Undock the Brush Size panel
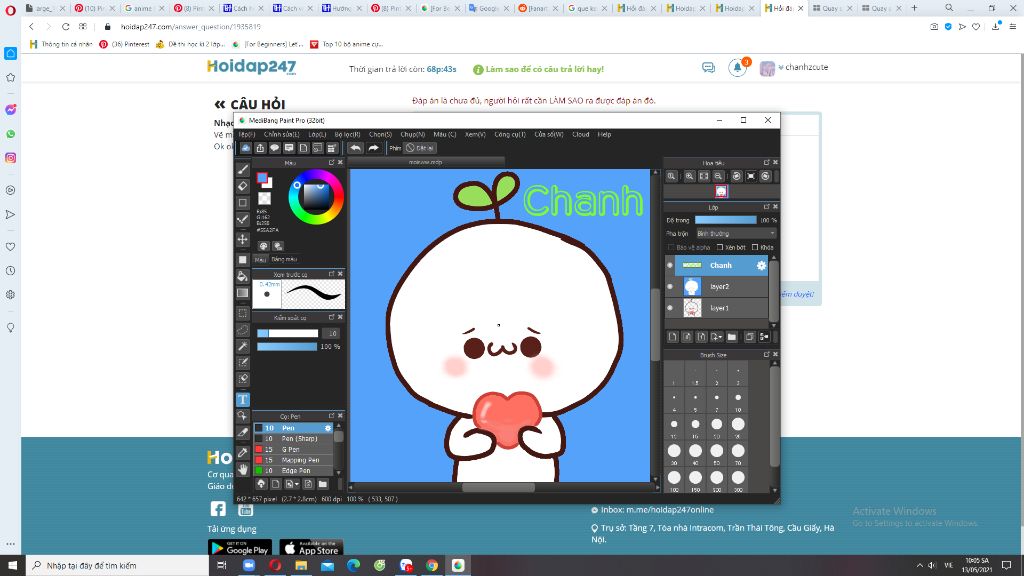The width and height of the screenshot is (1024, 576). click(767, 355)
